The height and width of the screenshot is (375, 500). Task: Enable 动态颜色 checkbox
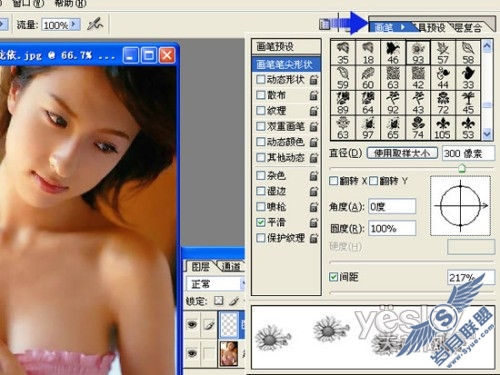click(x=261, y=142)
